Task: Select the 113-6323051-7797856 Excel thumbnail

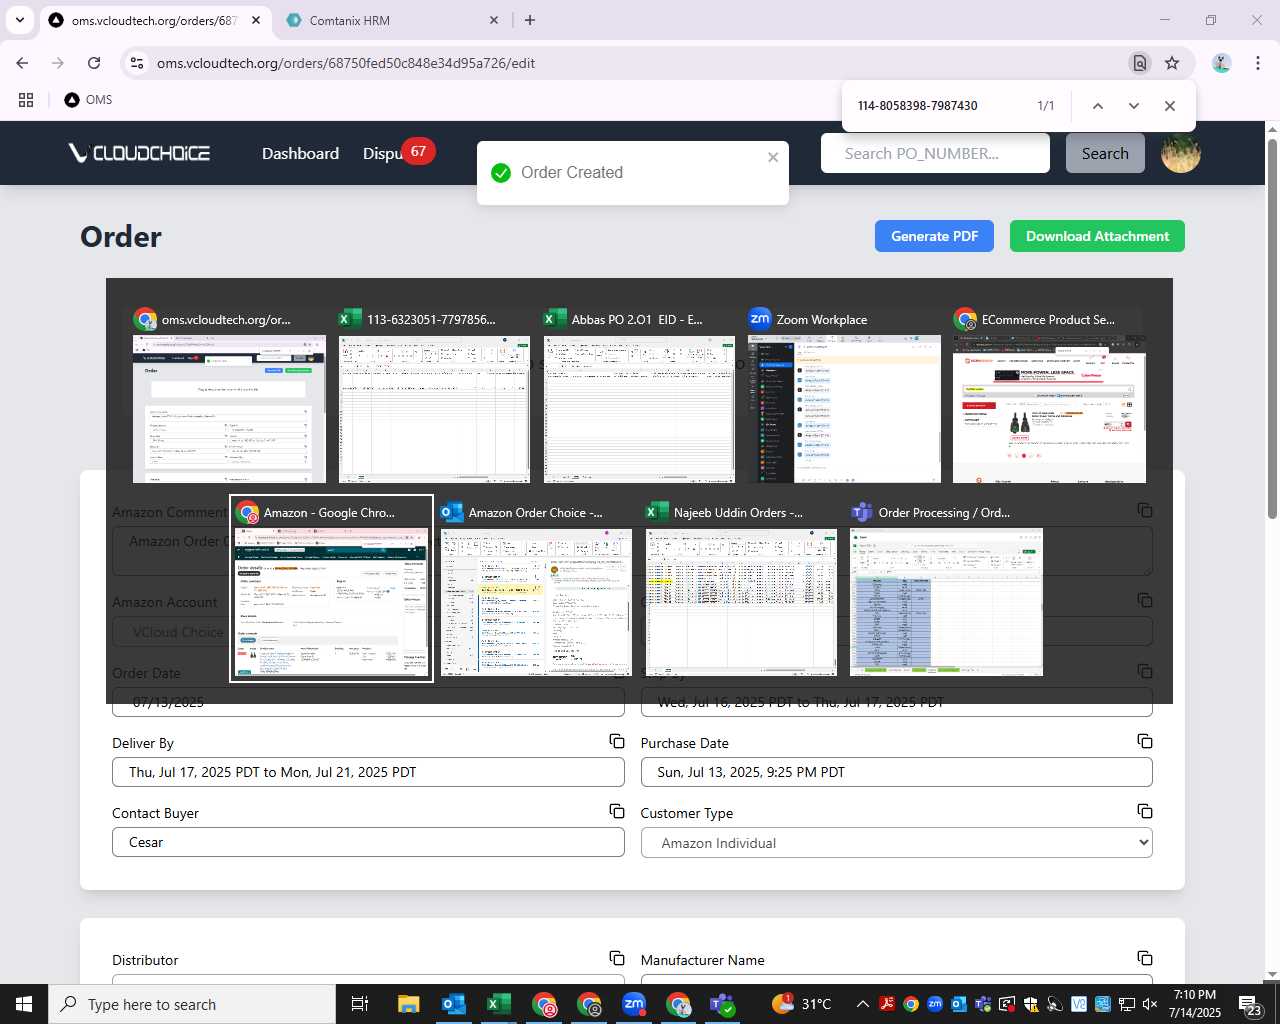Action: [x=434, y=395]
